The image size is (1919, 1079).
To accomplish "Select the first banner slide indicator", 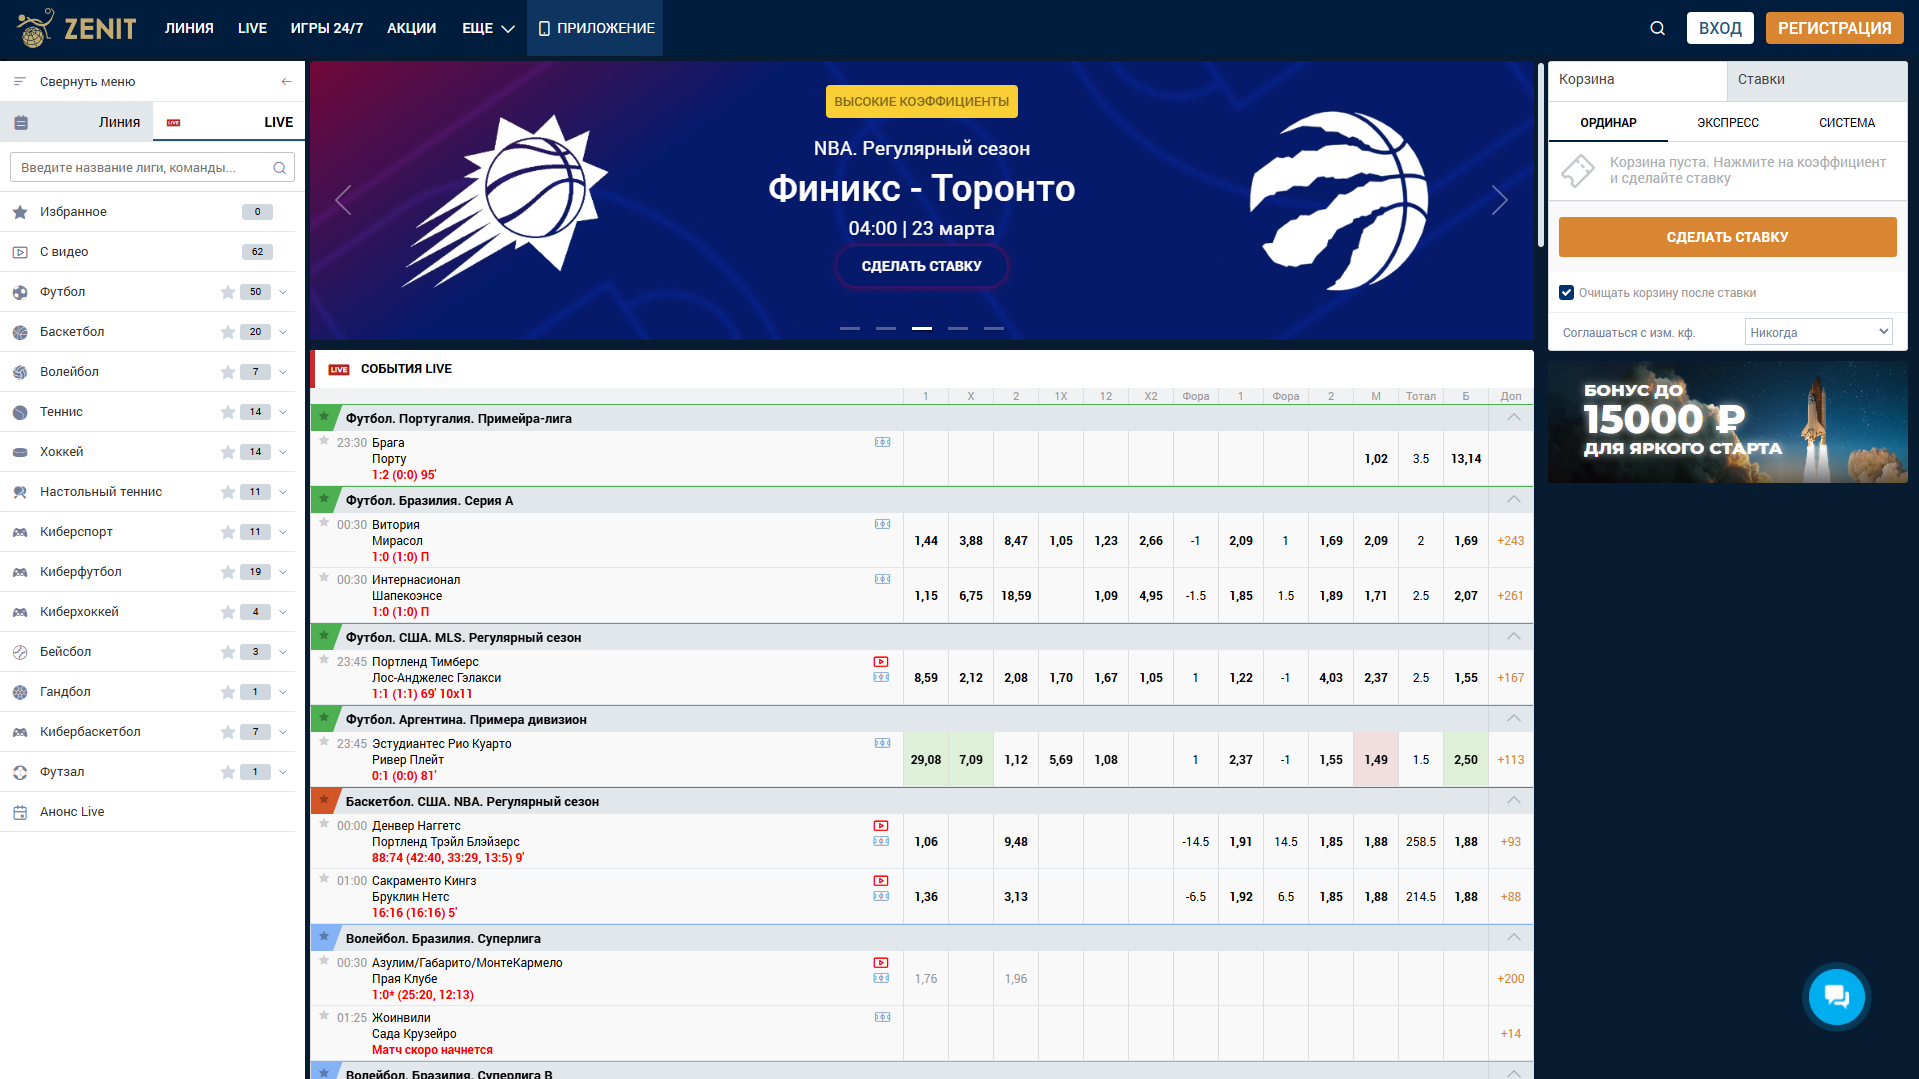I will [x=849, y=328].
